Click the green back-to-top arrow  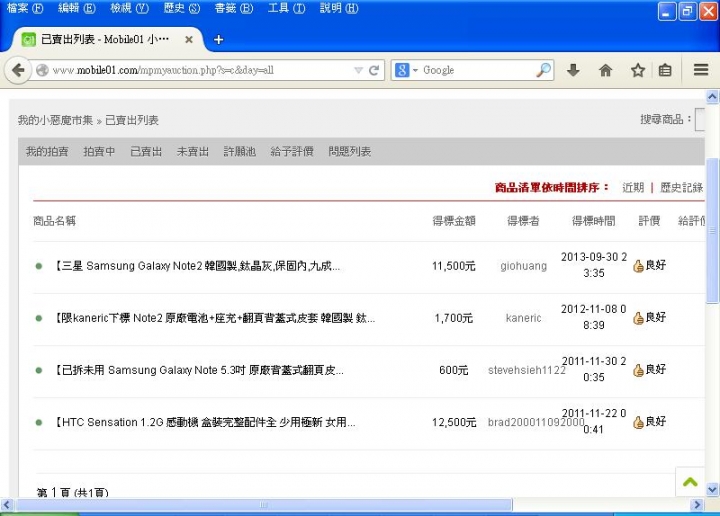(690, 482)
